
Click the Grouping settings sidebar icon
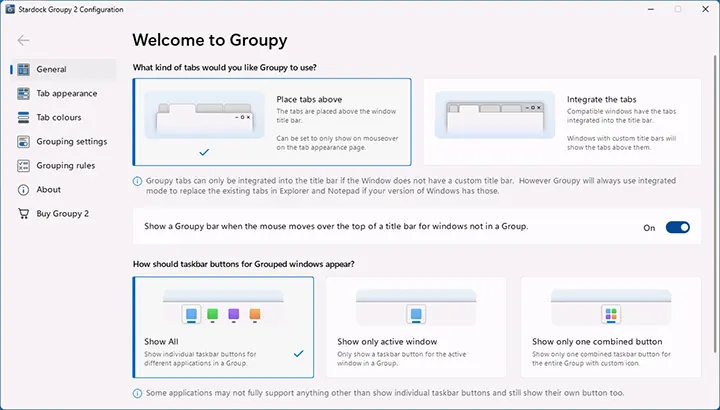click(x=23, y=141)
